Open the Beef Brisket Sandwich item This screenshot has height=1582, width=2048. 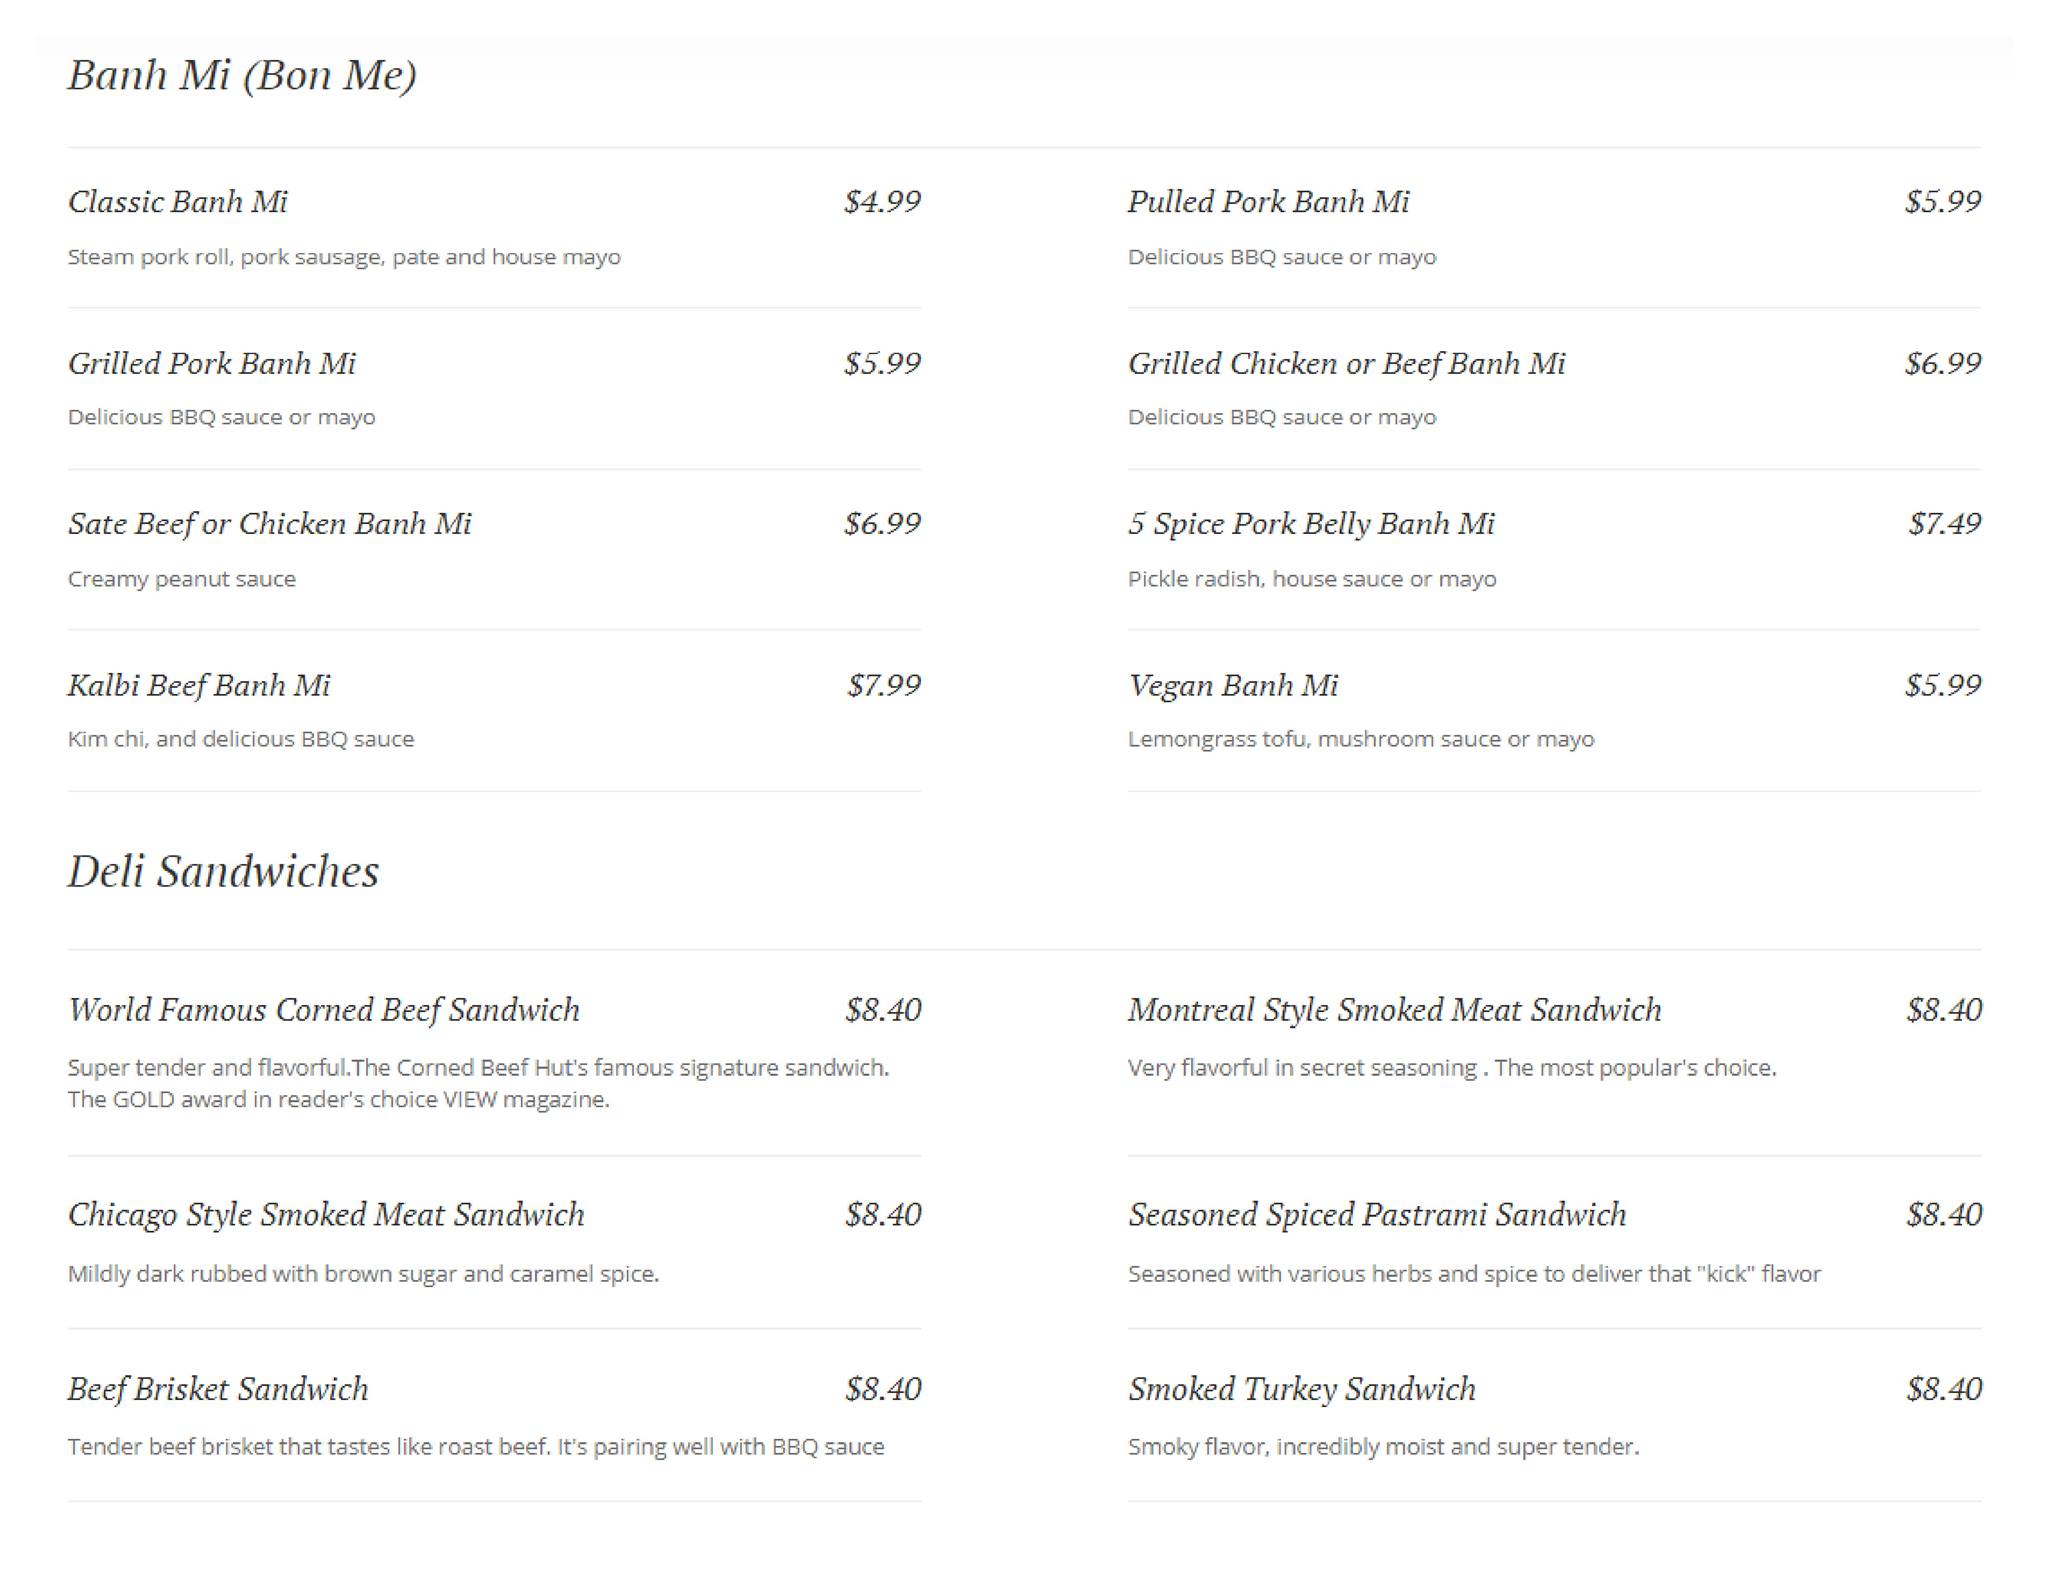click(x=218, y=1389)
